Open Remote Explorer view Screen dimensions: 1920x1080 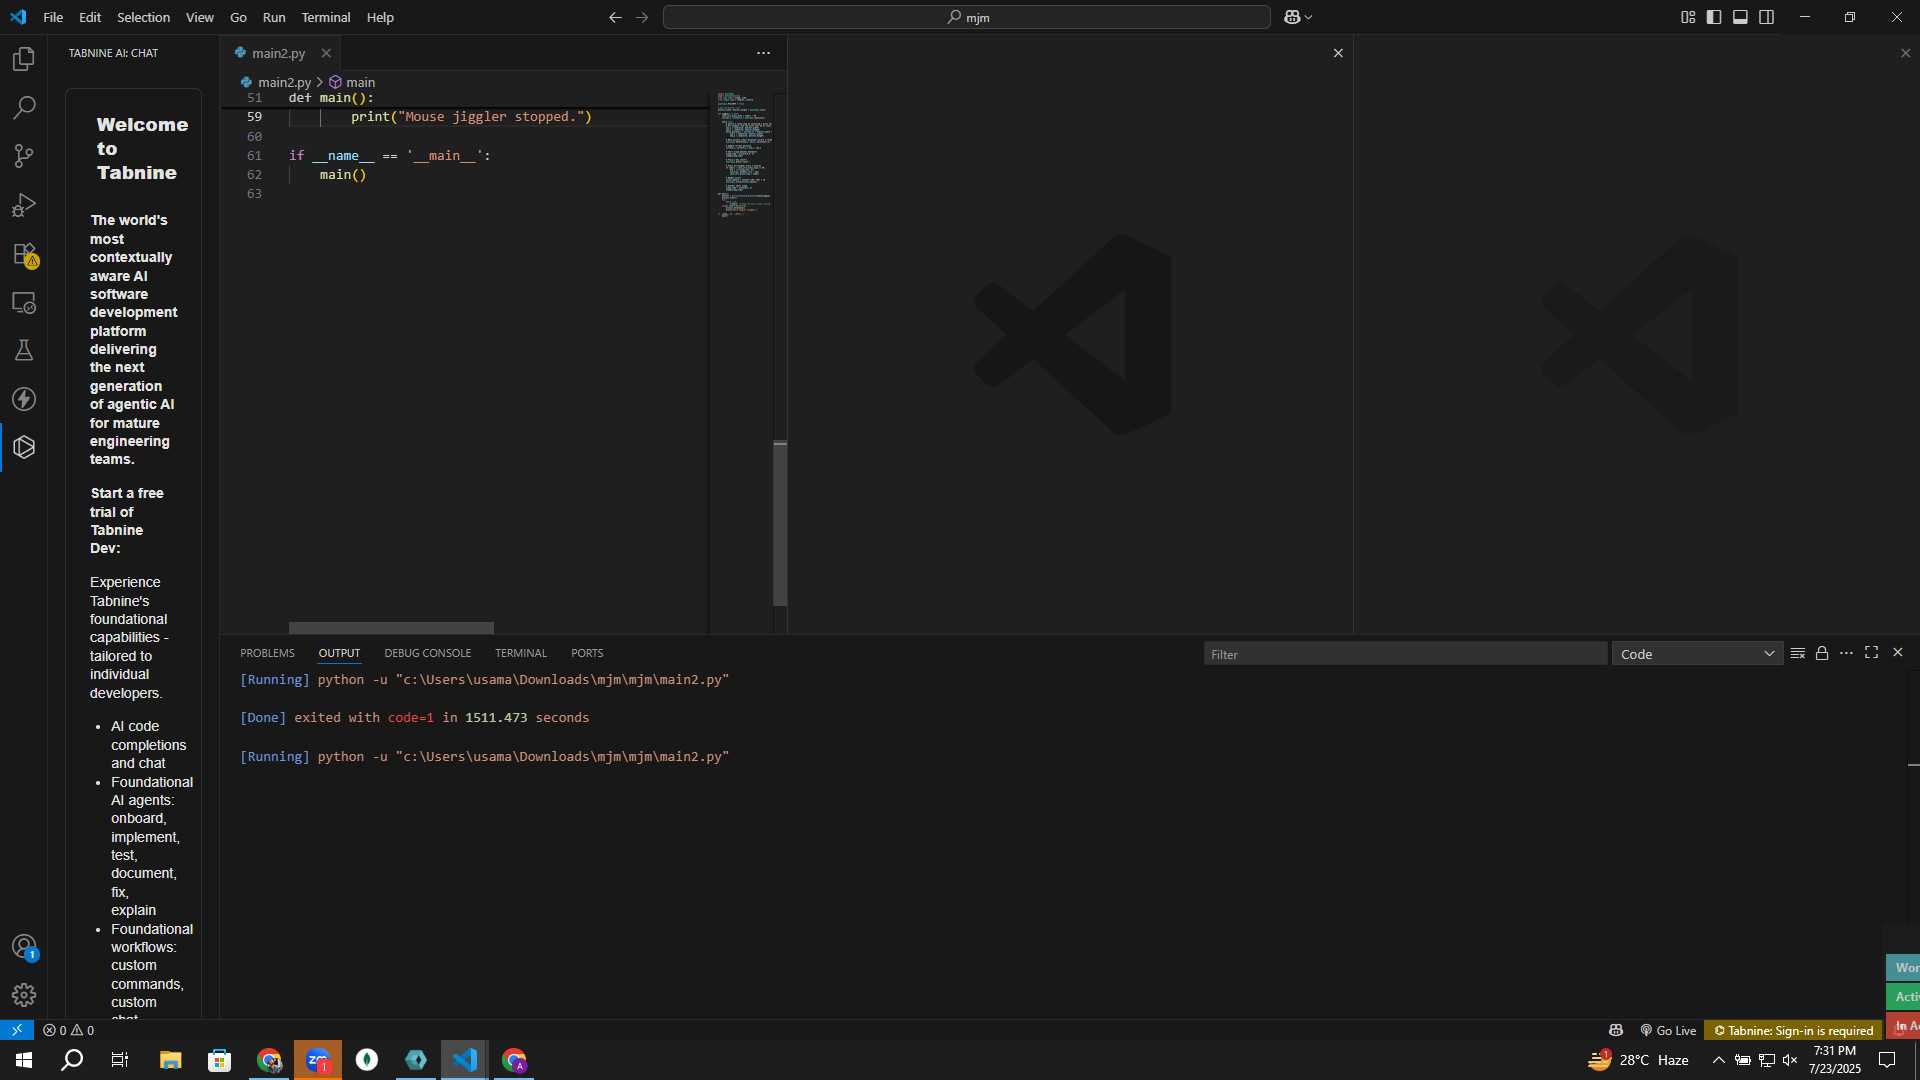(24, 302)
